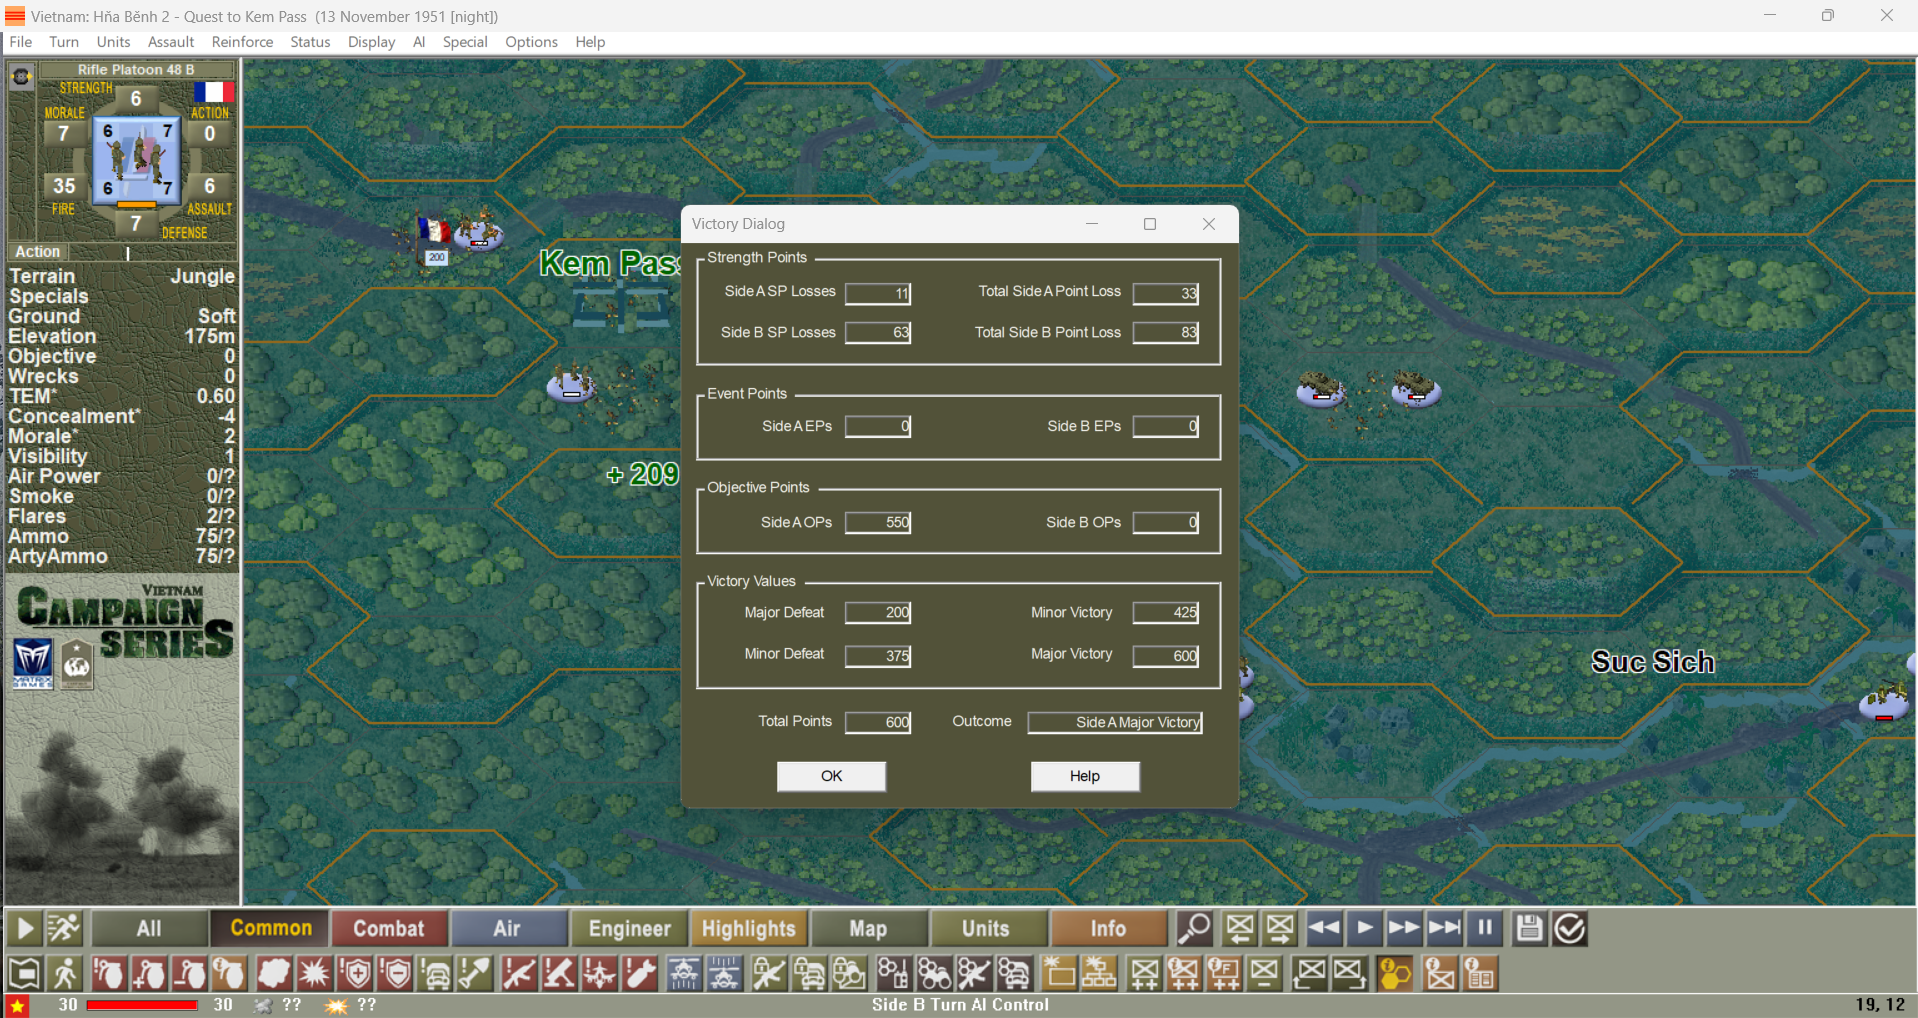This screenshot has height=1018, width=1918.
Task: Switch to the Info toolbar tab
Action: point(1108,928)
